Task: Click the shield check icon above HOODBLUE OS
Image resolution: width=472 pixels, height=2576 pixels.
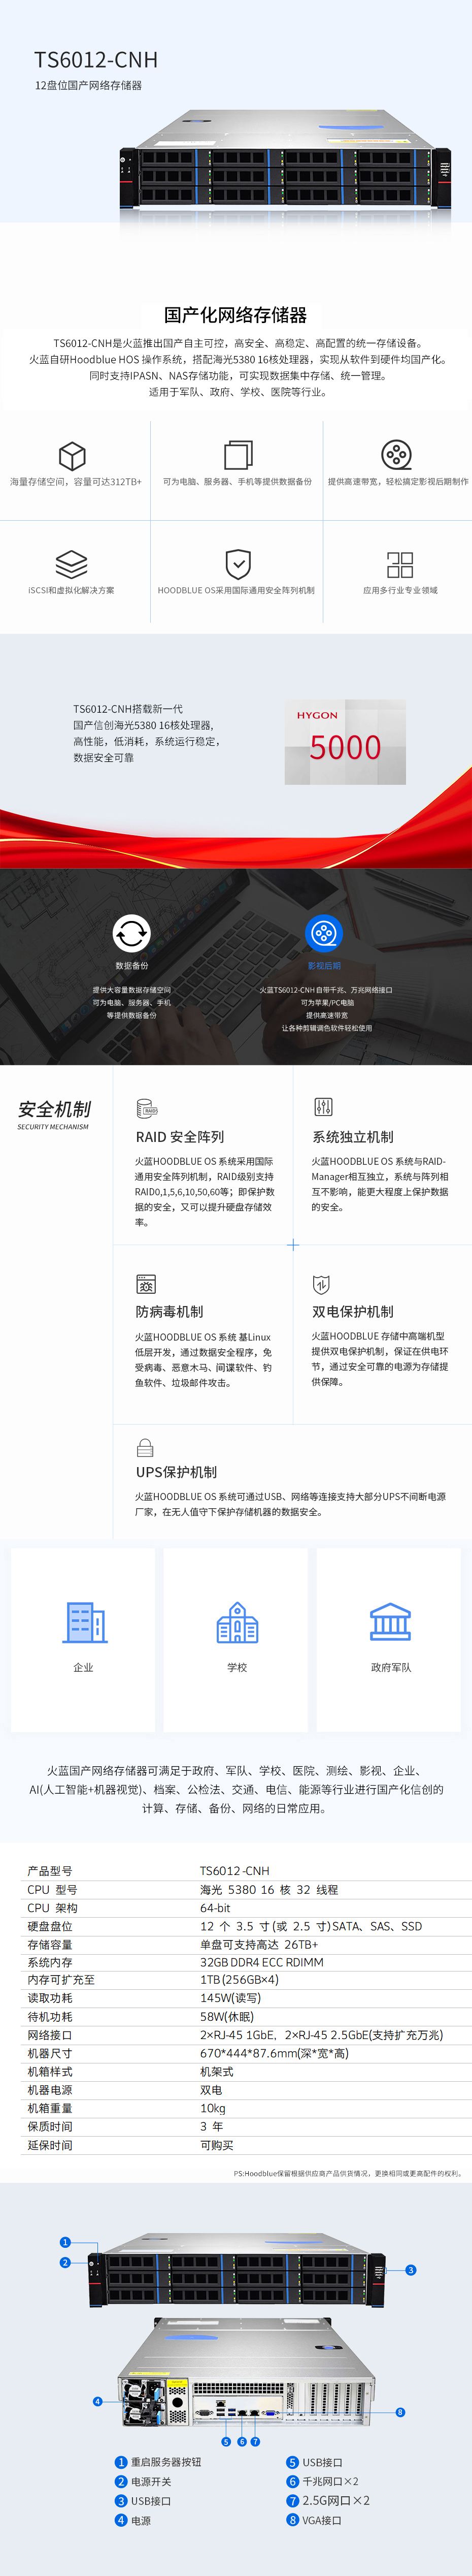Action: point(238,564)
